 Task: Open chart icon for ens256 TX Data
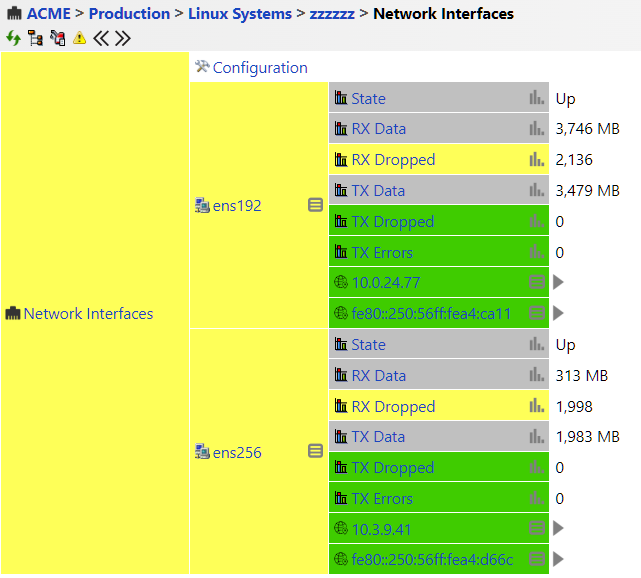point(537,437)
